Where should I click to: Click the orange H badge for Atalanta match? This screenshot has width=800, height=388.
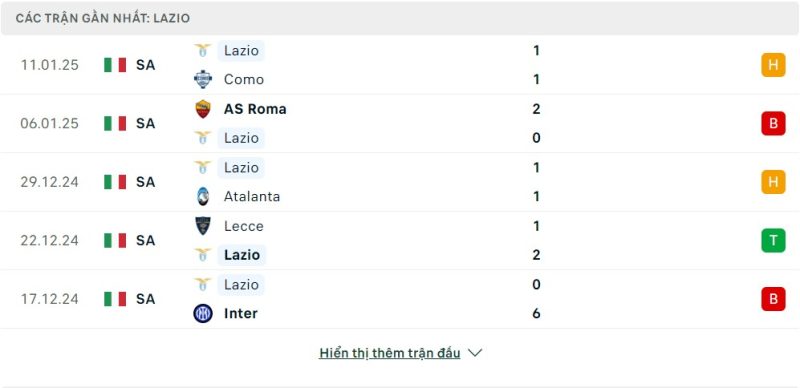pos(773,182)
